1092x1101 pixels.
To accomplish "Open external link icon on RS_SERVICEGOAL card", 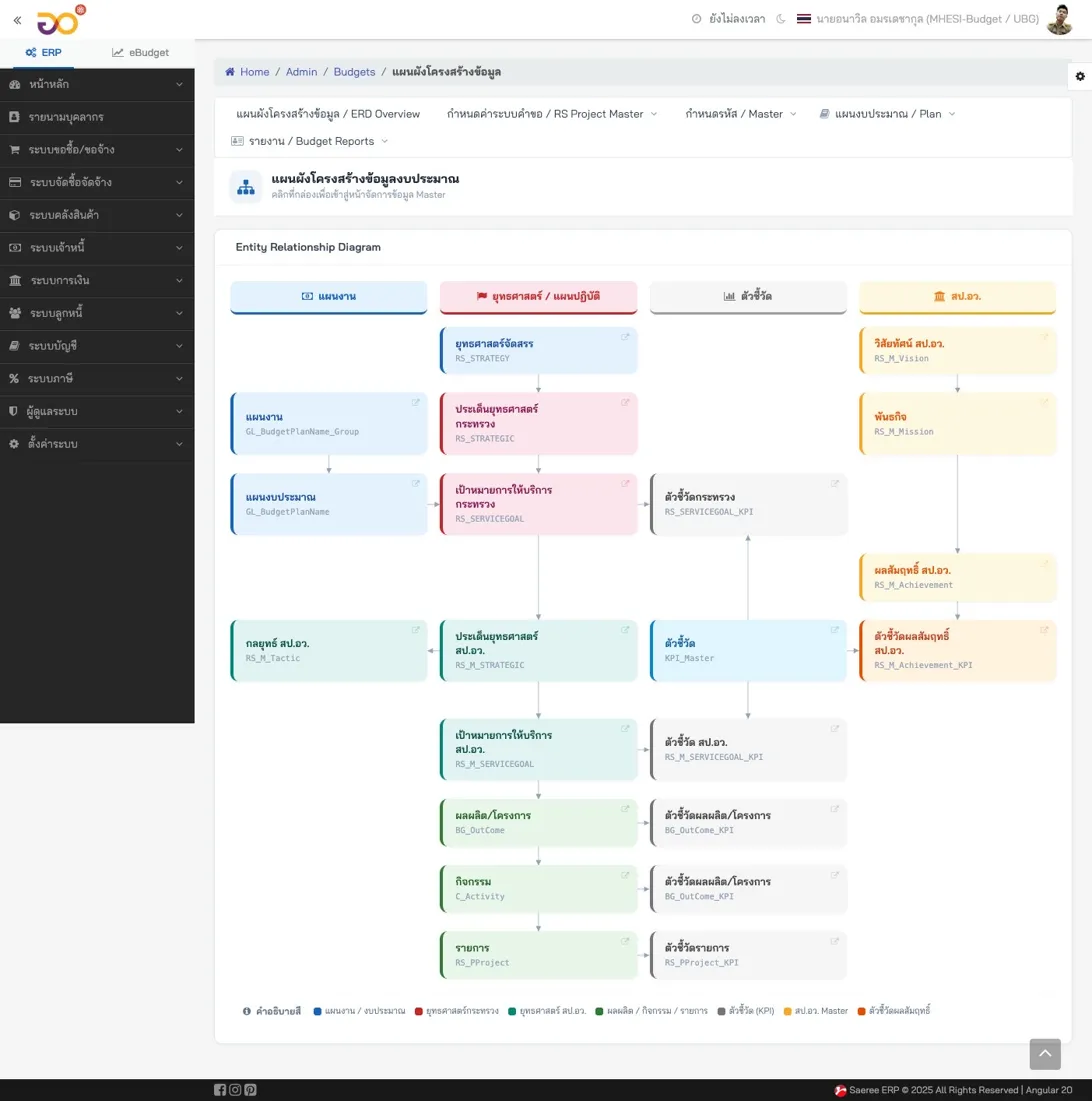I will point(625,483).
